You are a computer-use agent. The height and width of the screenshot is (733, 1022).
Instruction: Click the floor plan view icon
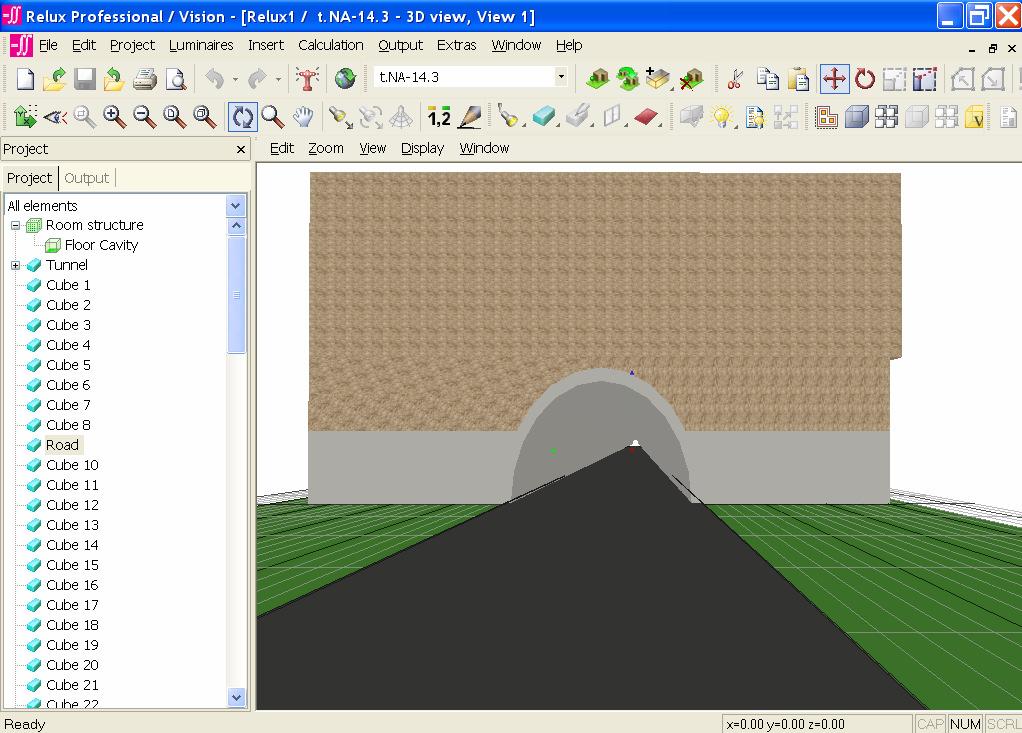pyautogui.click(x=826, y=117)
